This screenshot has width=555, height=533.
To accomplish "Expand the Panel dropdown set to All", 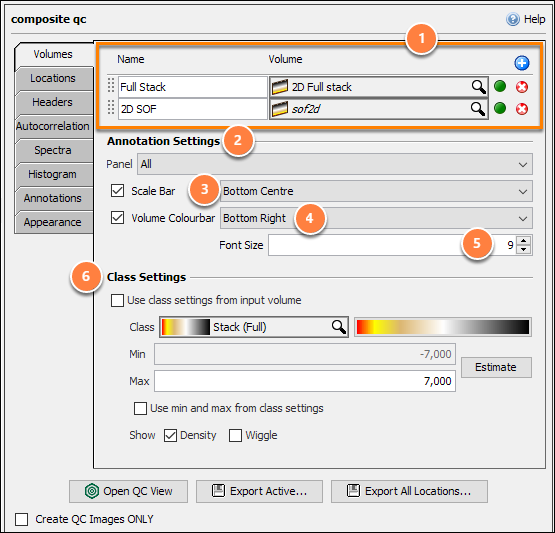I will tap(334, 164).
